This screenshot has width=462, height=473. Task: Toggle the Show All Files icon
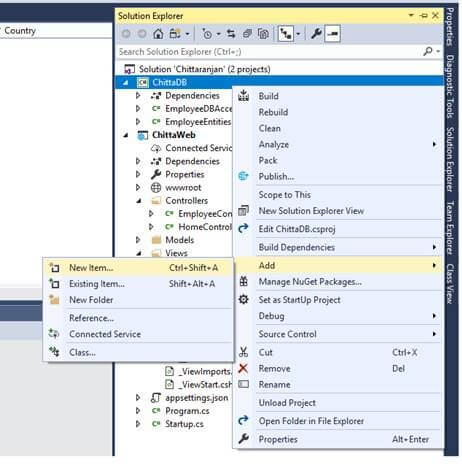263,34
